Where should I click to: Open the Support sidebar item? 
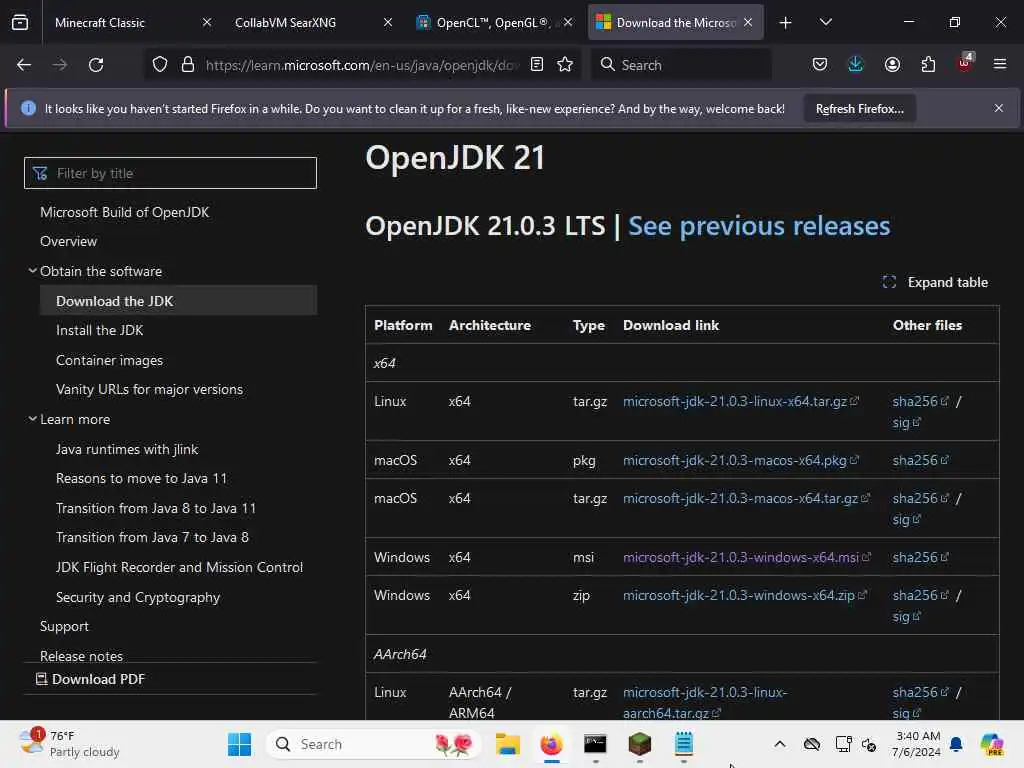(64, 626)
